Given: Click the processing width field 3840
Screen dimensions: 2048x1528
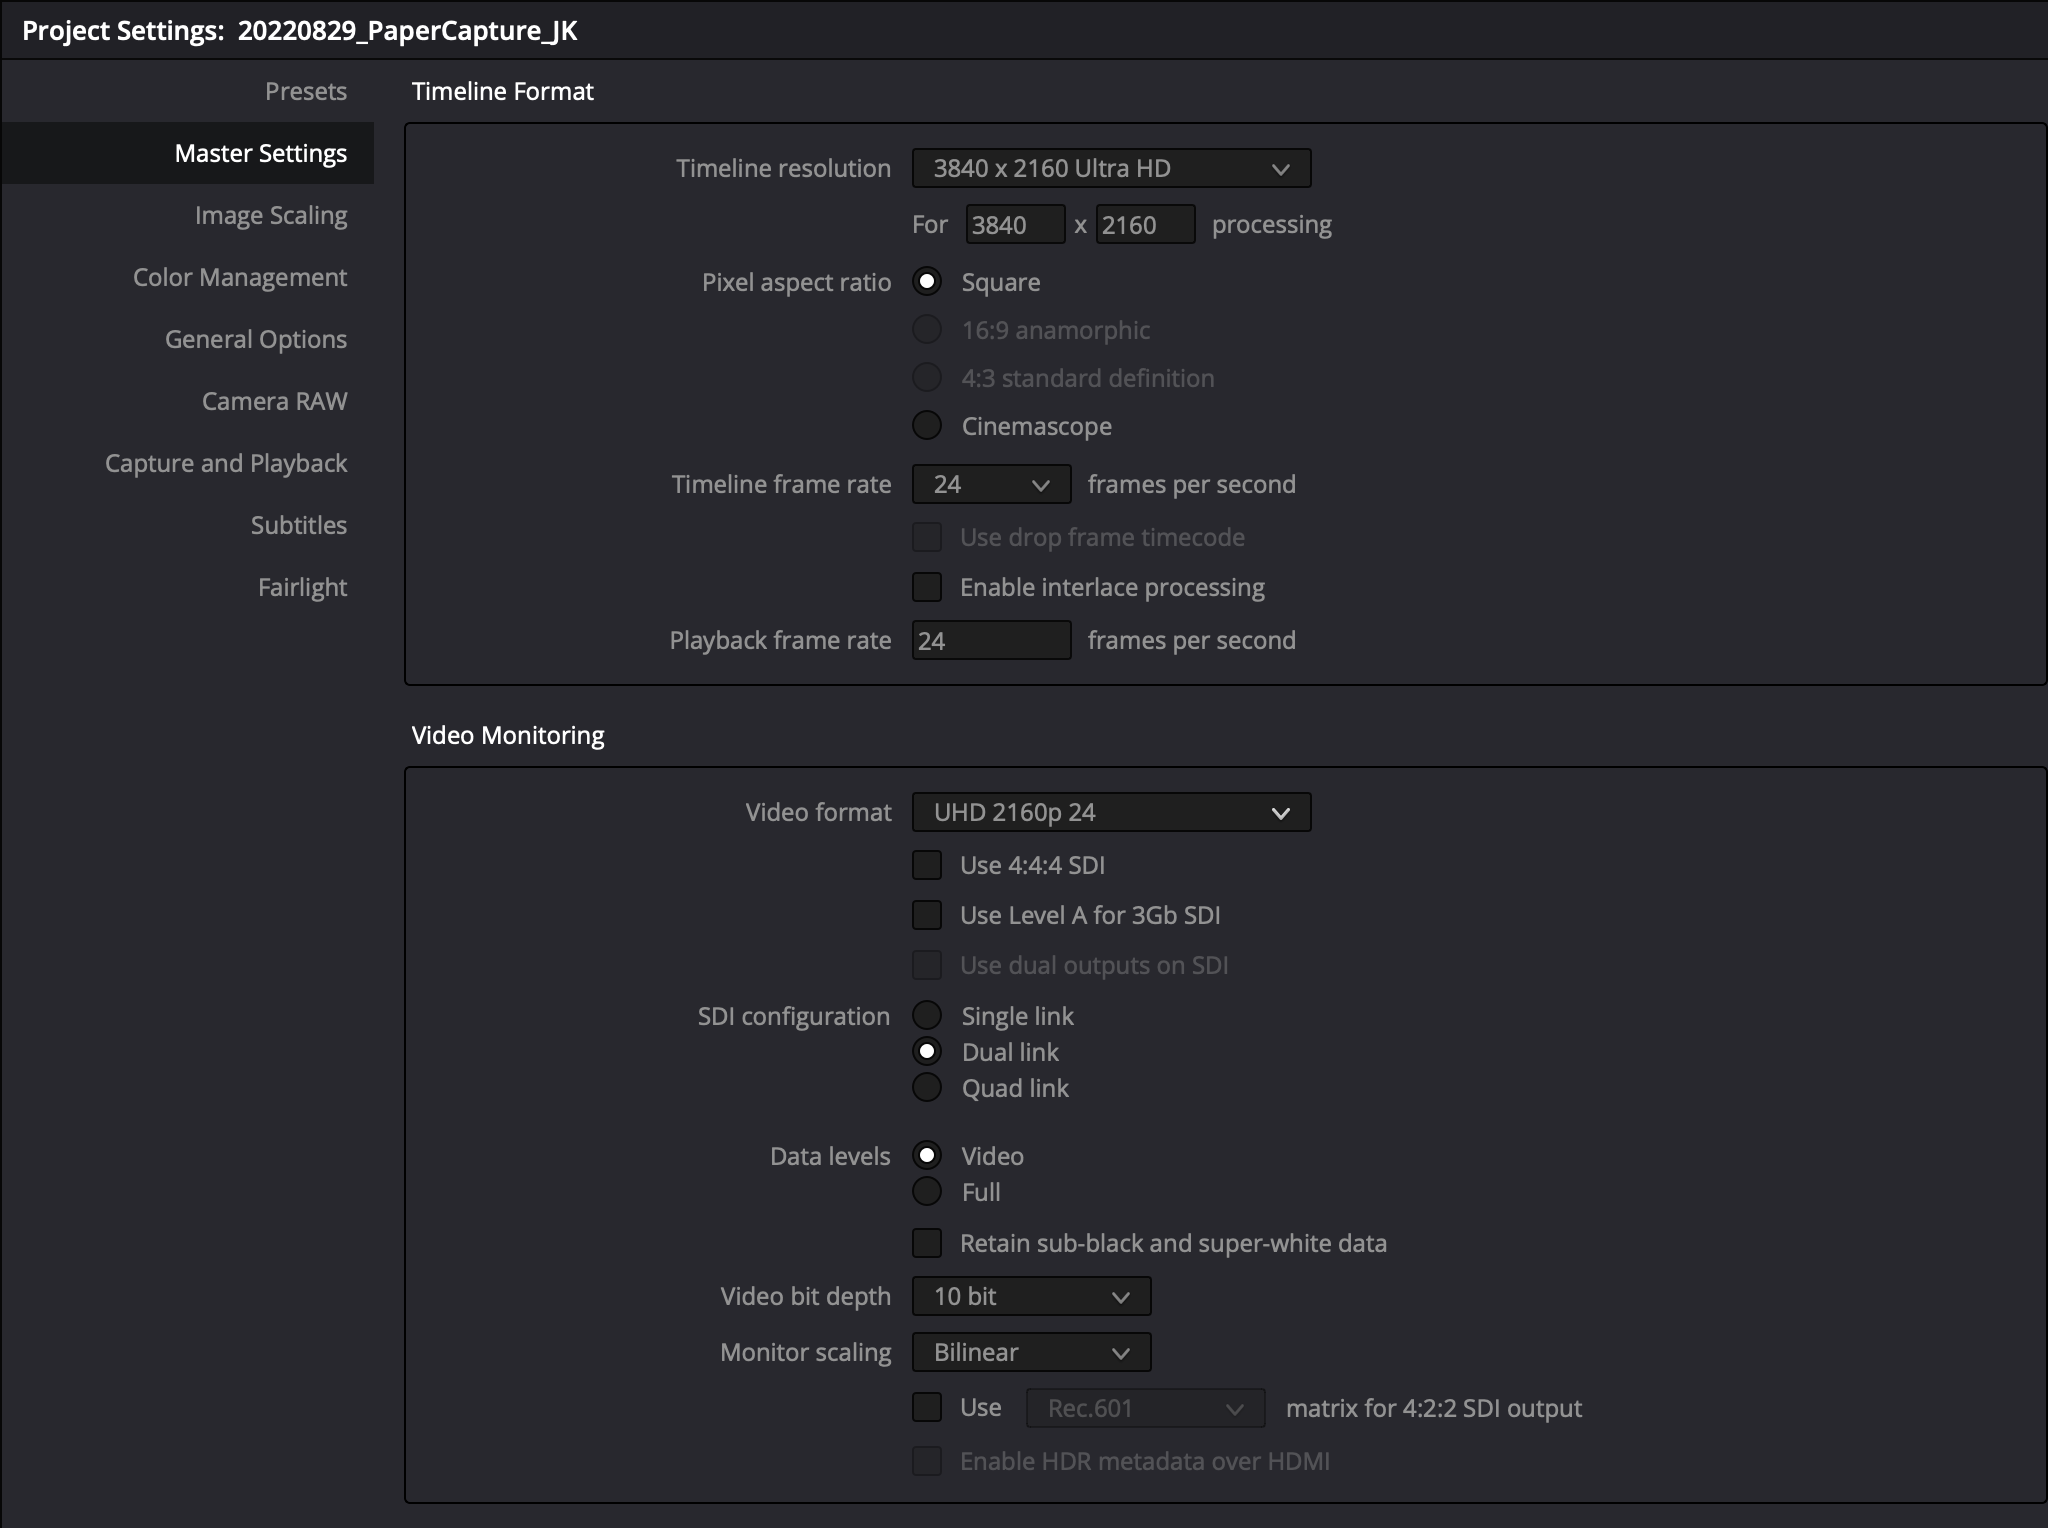Looking at the screenshot, I should click(1014, 225).
